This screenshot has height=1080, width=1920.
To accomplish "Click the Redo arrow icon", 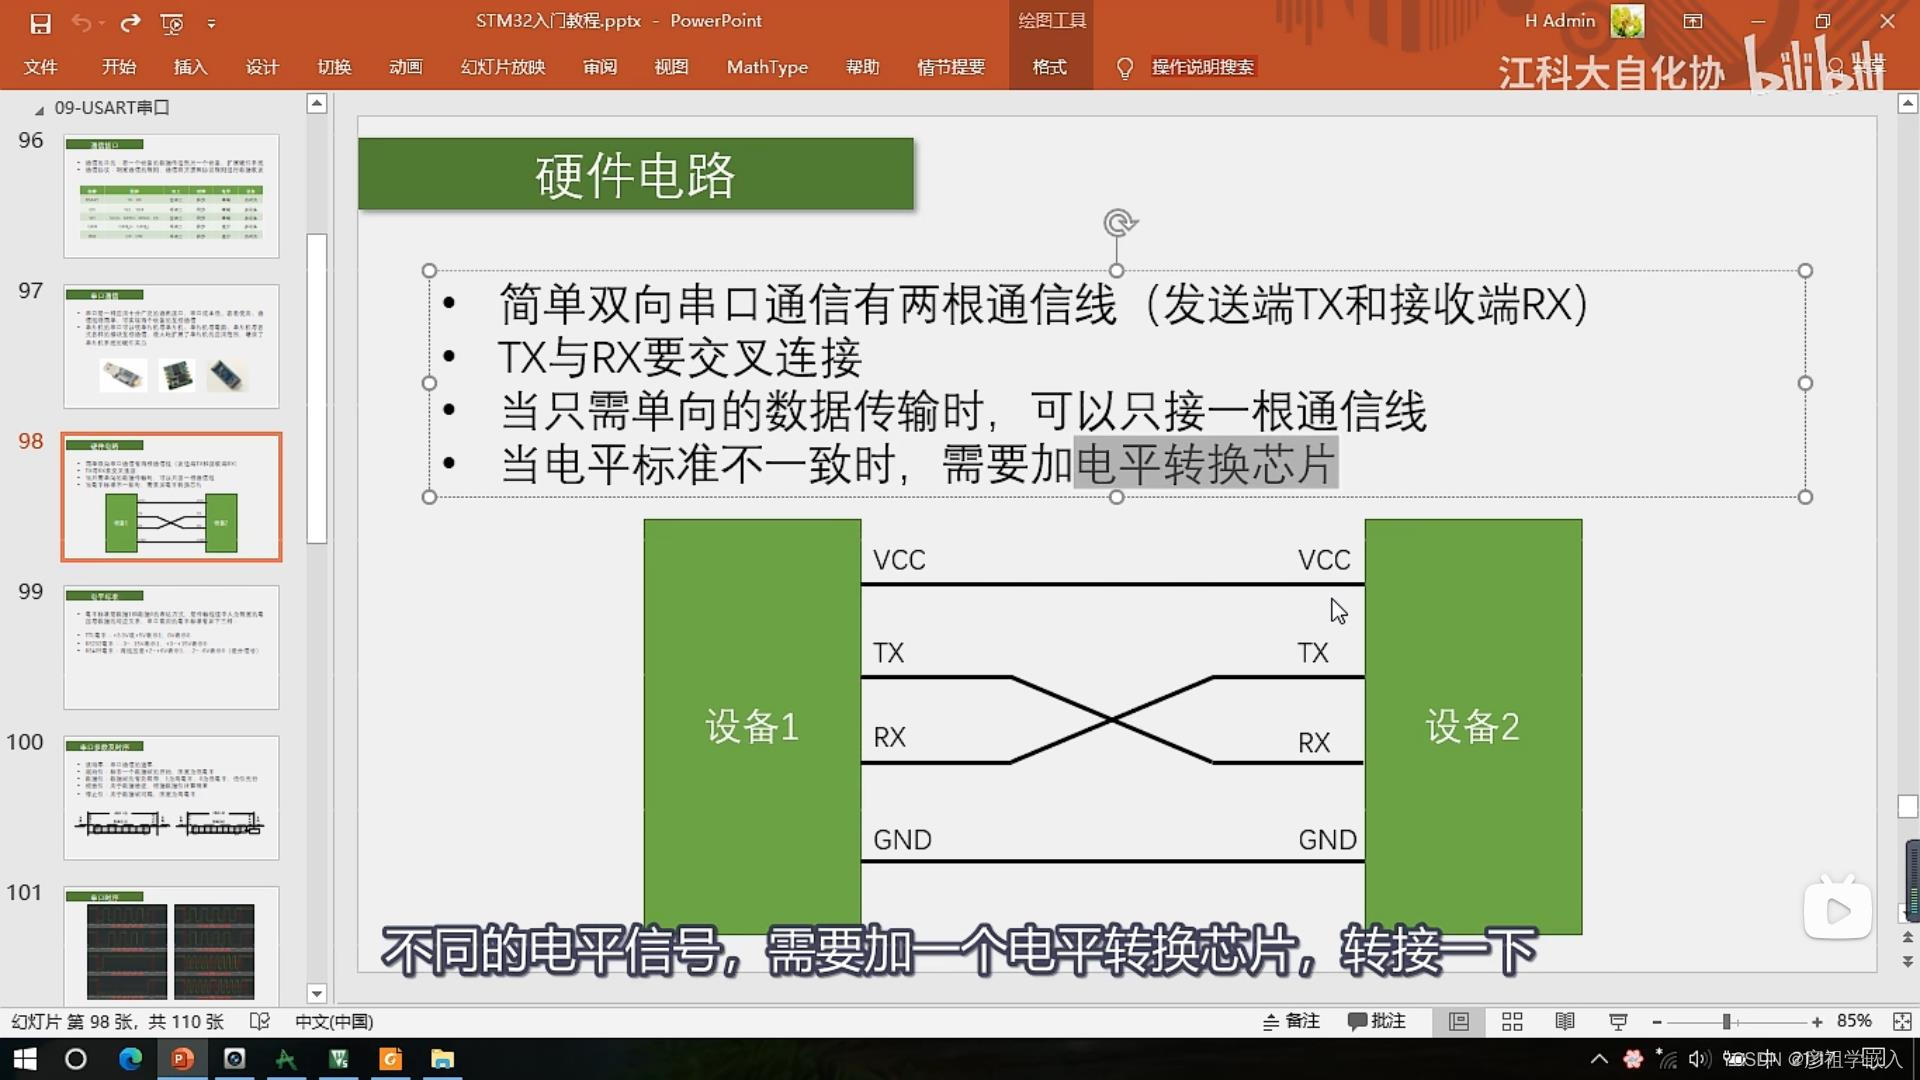I will (130, 22).
